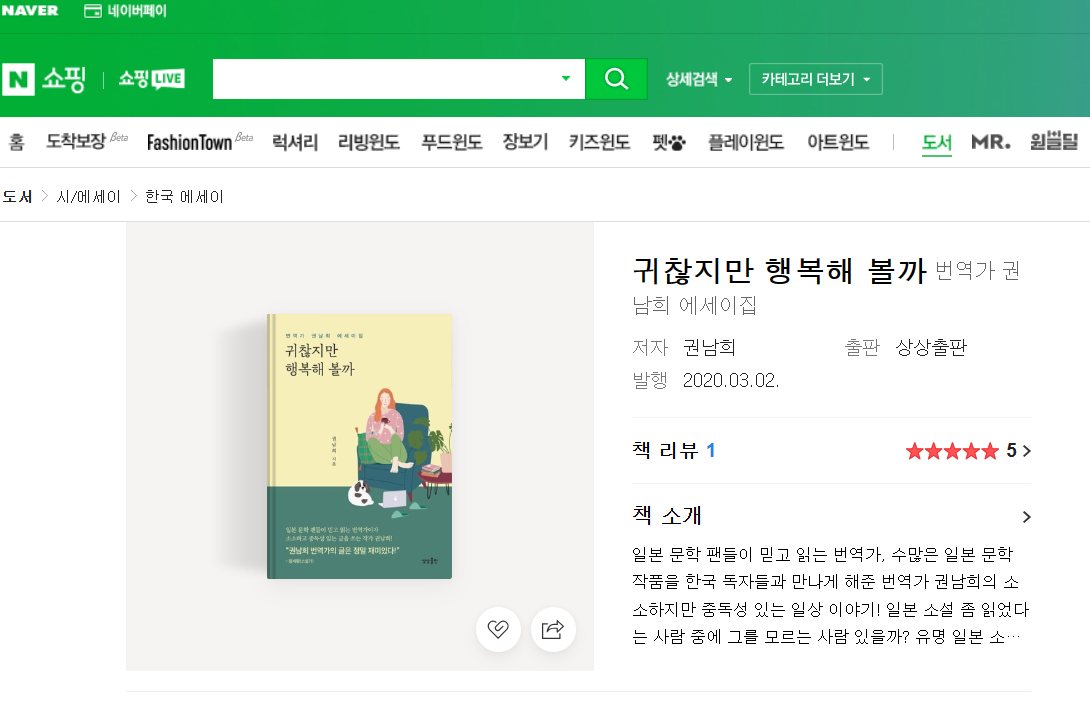This screenshot has width=1090, height=703.
Task: Click the NAVER logo
Action: coord(30,10)
